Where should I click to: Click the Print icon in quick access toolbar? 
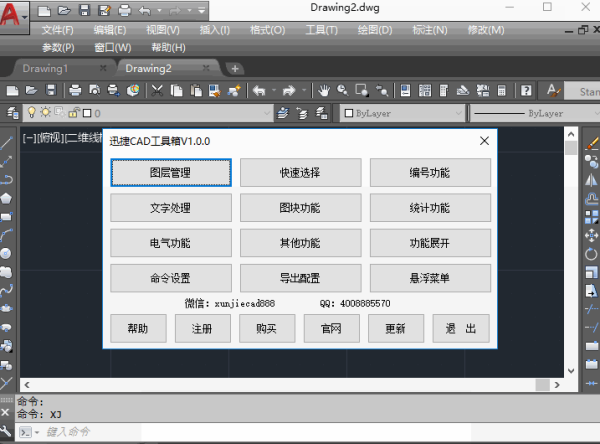click(125, 10)
